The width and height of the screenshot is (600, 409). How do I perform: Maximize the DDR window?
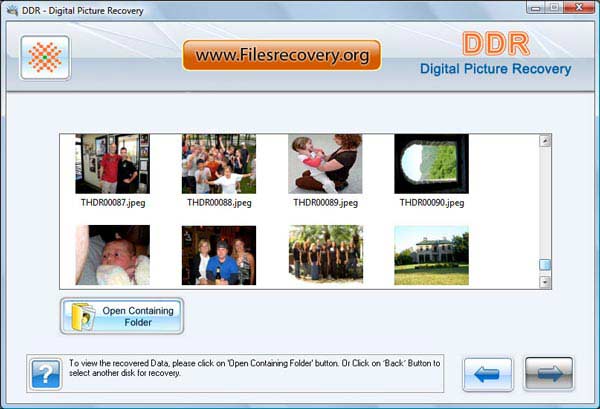[x=554, y=8]
